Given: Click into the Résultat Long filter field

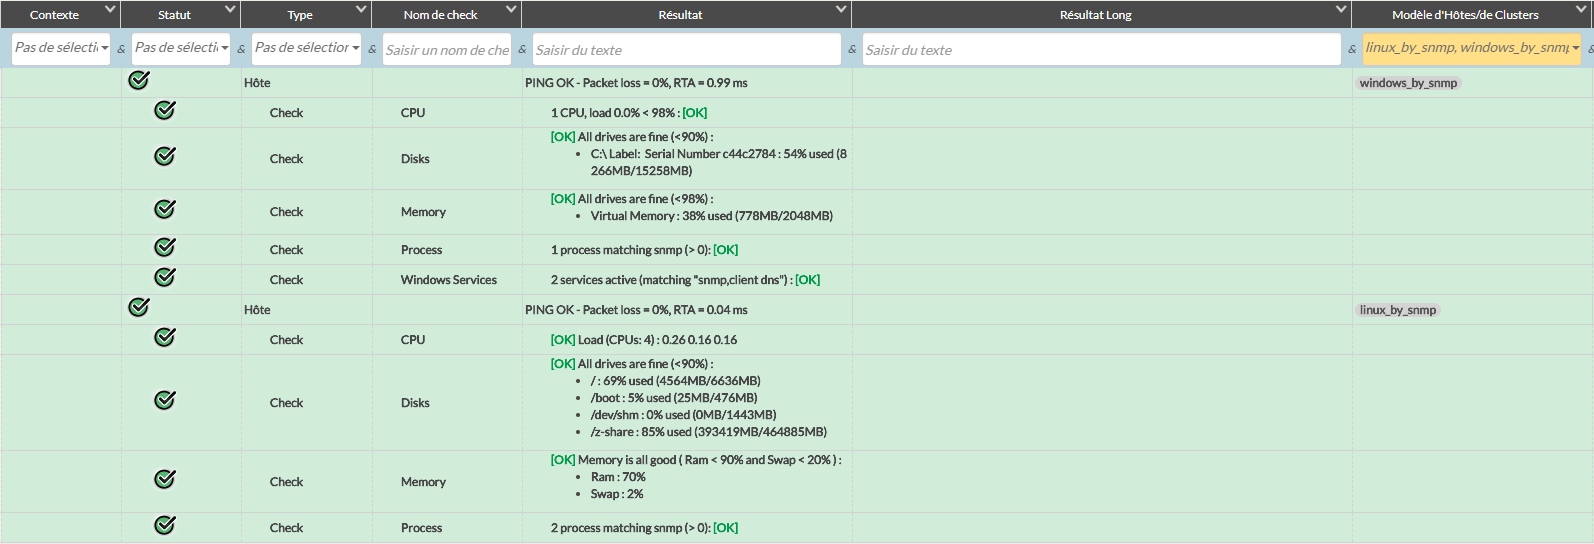Looking at the screenshot, I should [1100, 50].
